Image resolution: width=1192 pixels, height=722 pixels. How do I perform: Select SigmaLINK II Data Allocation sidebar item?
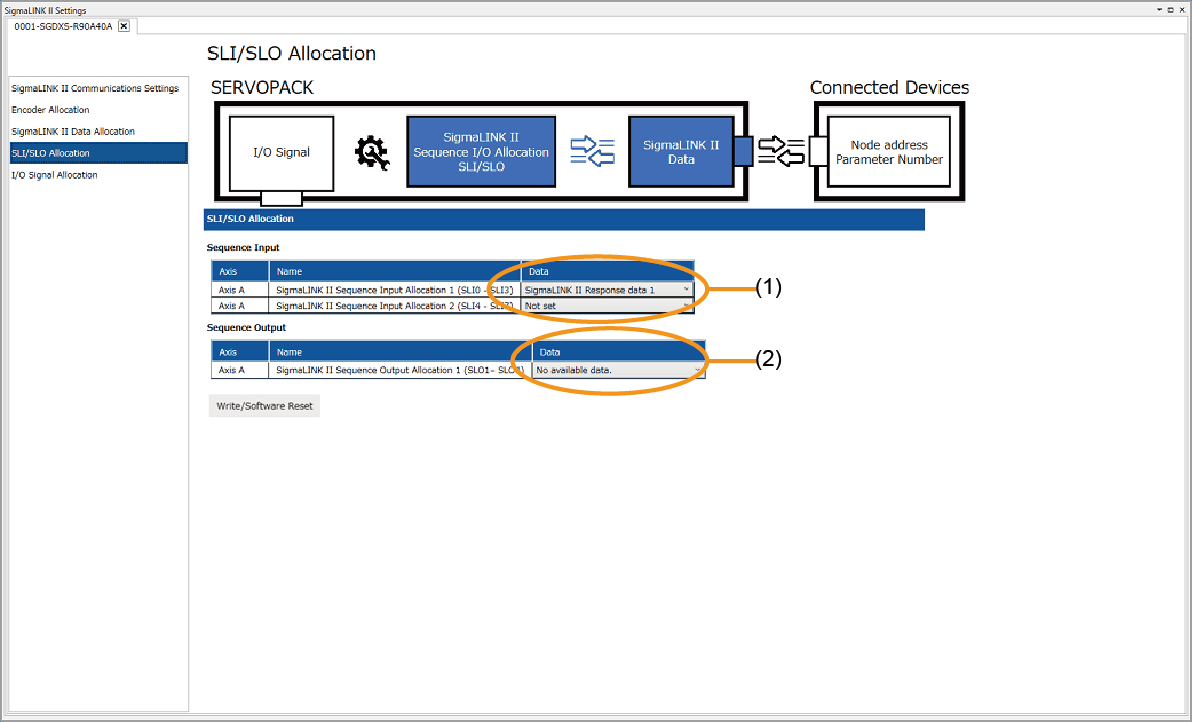(x=73, y=131)
